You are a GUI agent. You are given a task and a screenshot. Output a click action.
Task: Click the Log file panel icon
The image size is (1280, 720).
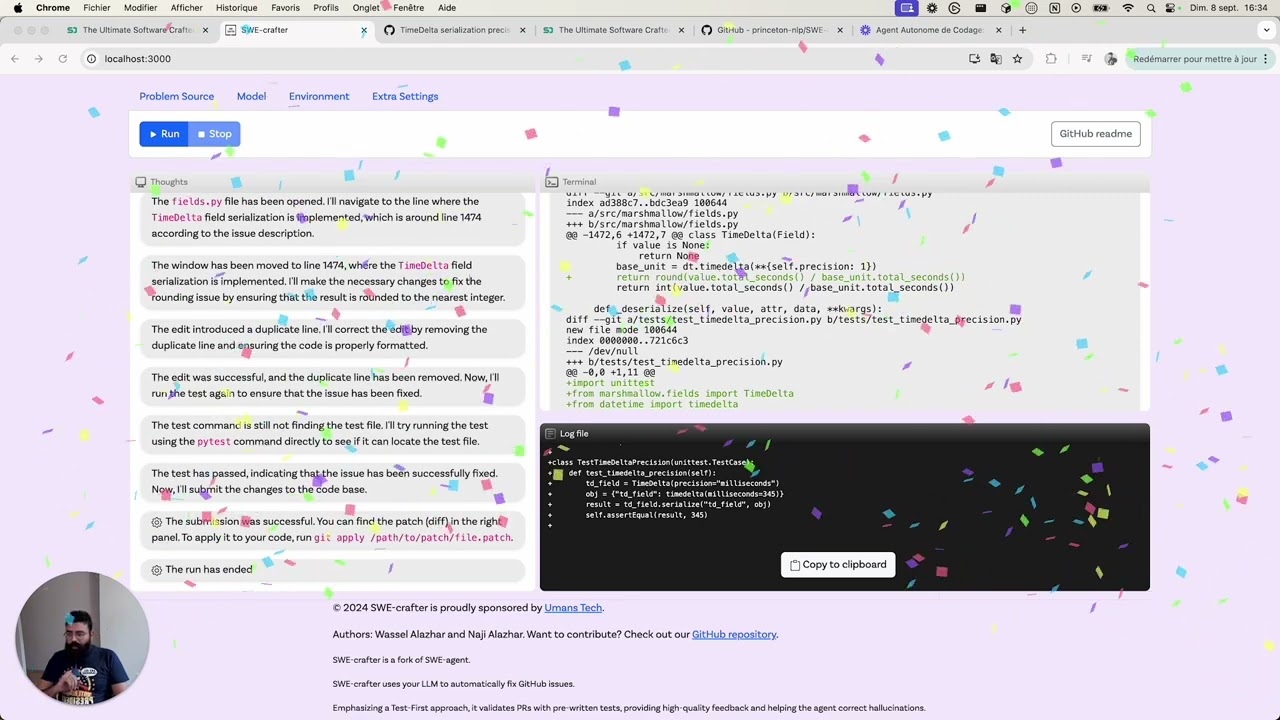550,434
